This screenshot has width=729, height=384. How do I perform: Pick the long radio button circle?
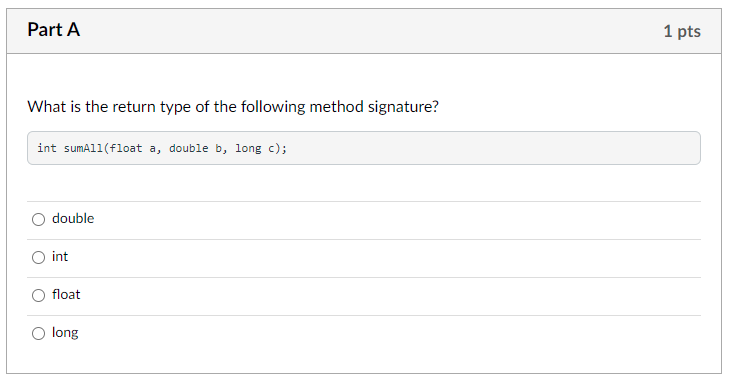point(38,333)
